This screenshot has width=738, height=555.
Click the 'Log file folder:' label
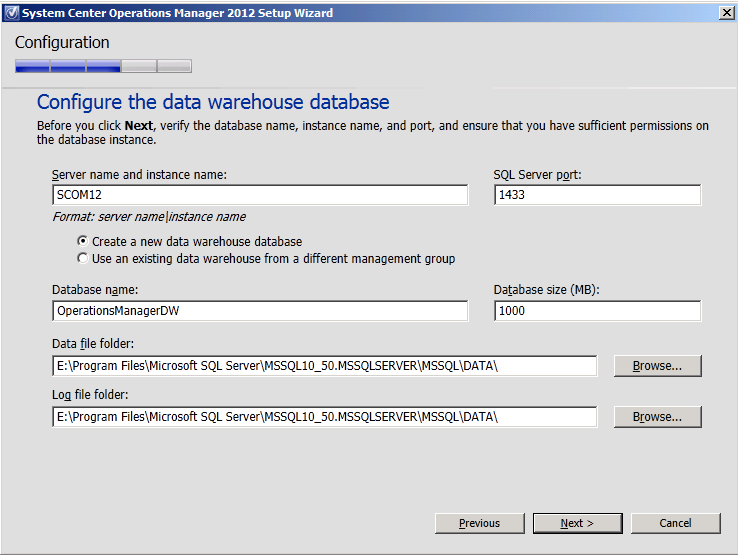coord(90,394)
